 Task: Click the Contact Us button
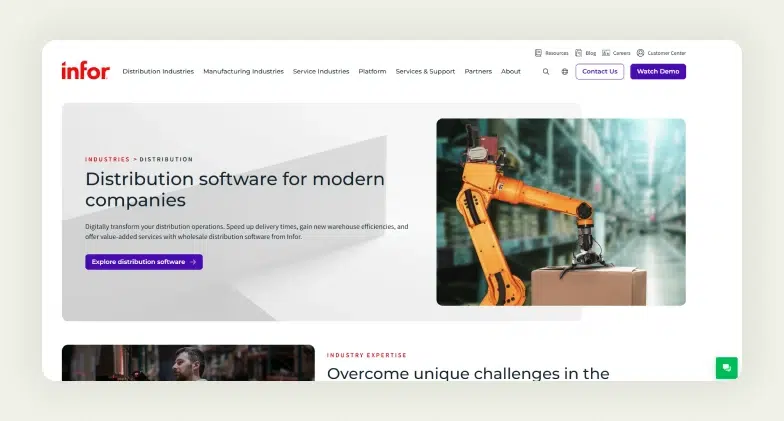tap(600, 72)
